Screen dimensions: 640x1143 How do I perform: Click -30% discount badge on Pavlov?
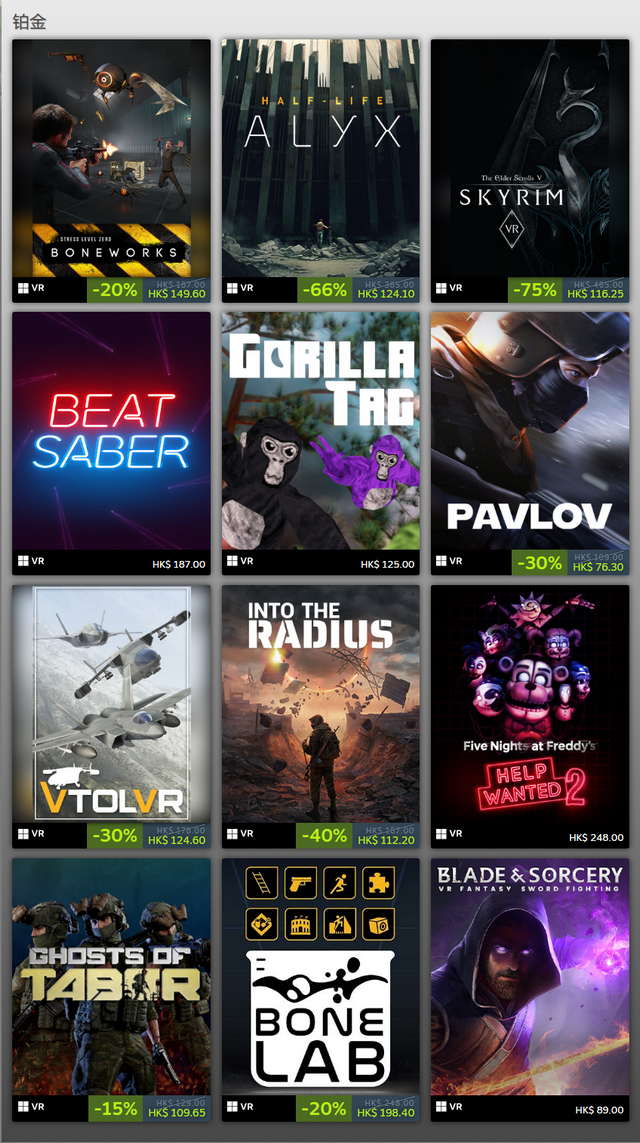[539, 563]
